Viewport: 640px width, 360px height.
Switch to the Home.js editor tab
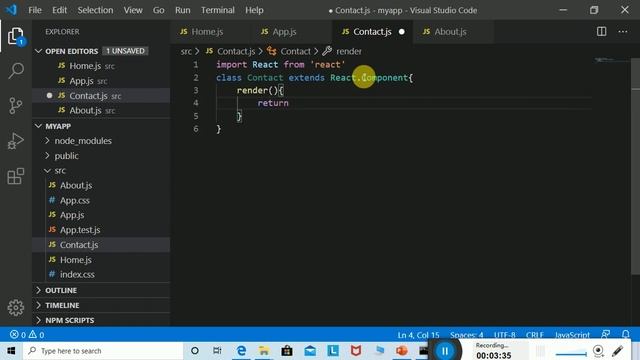click(x=210, y=32)
